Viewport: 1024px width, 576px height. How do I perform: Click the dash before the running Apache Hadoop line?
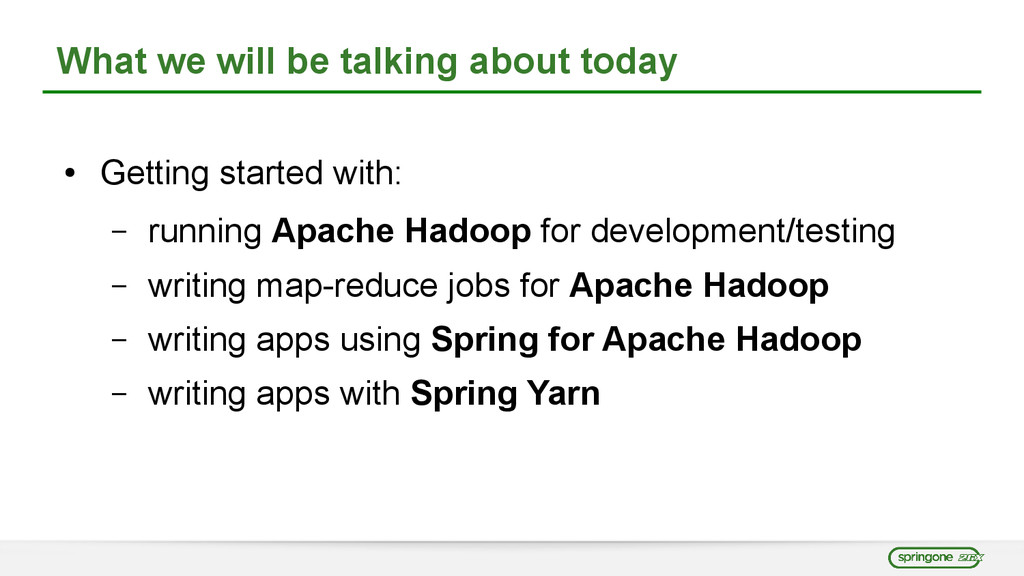(x=118, y=233)
